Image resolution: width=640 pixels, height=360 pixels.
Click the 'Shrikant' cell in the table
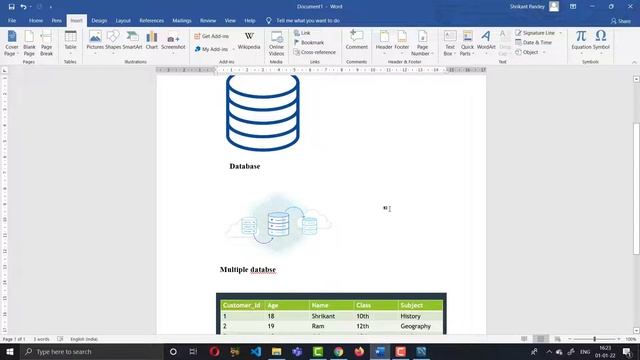pos(323,316)
